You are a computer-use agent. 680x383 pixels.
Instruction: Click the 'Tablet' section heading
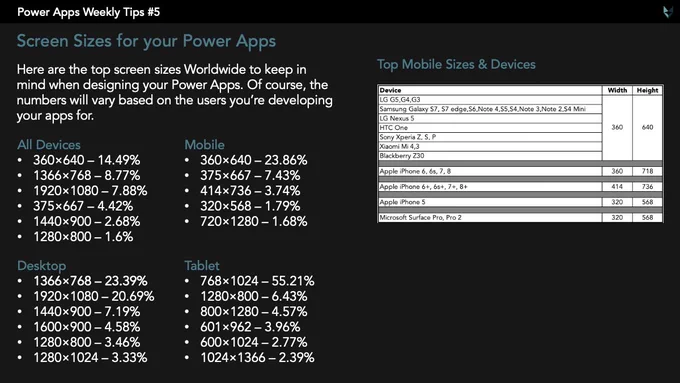202,265
